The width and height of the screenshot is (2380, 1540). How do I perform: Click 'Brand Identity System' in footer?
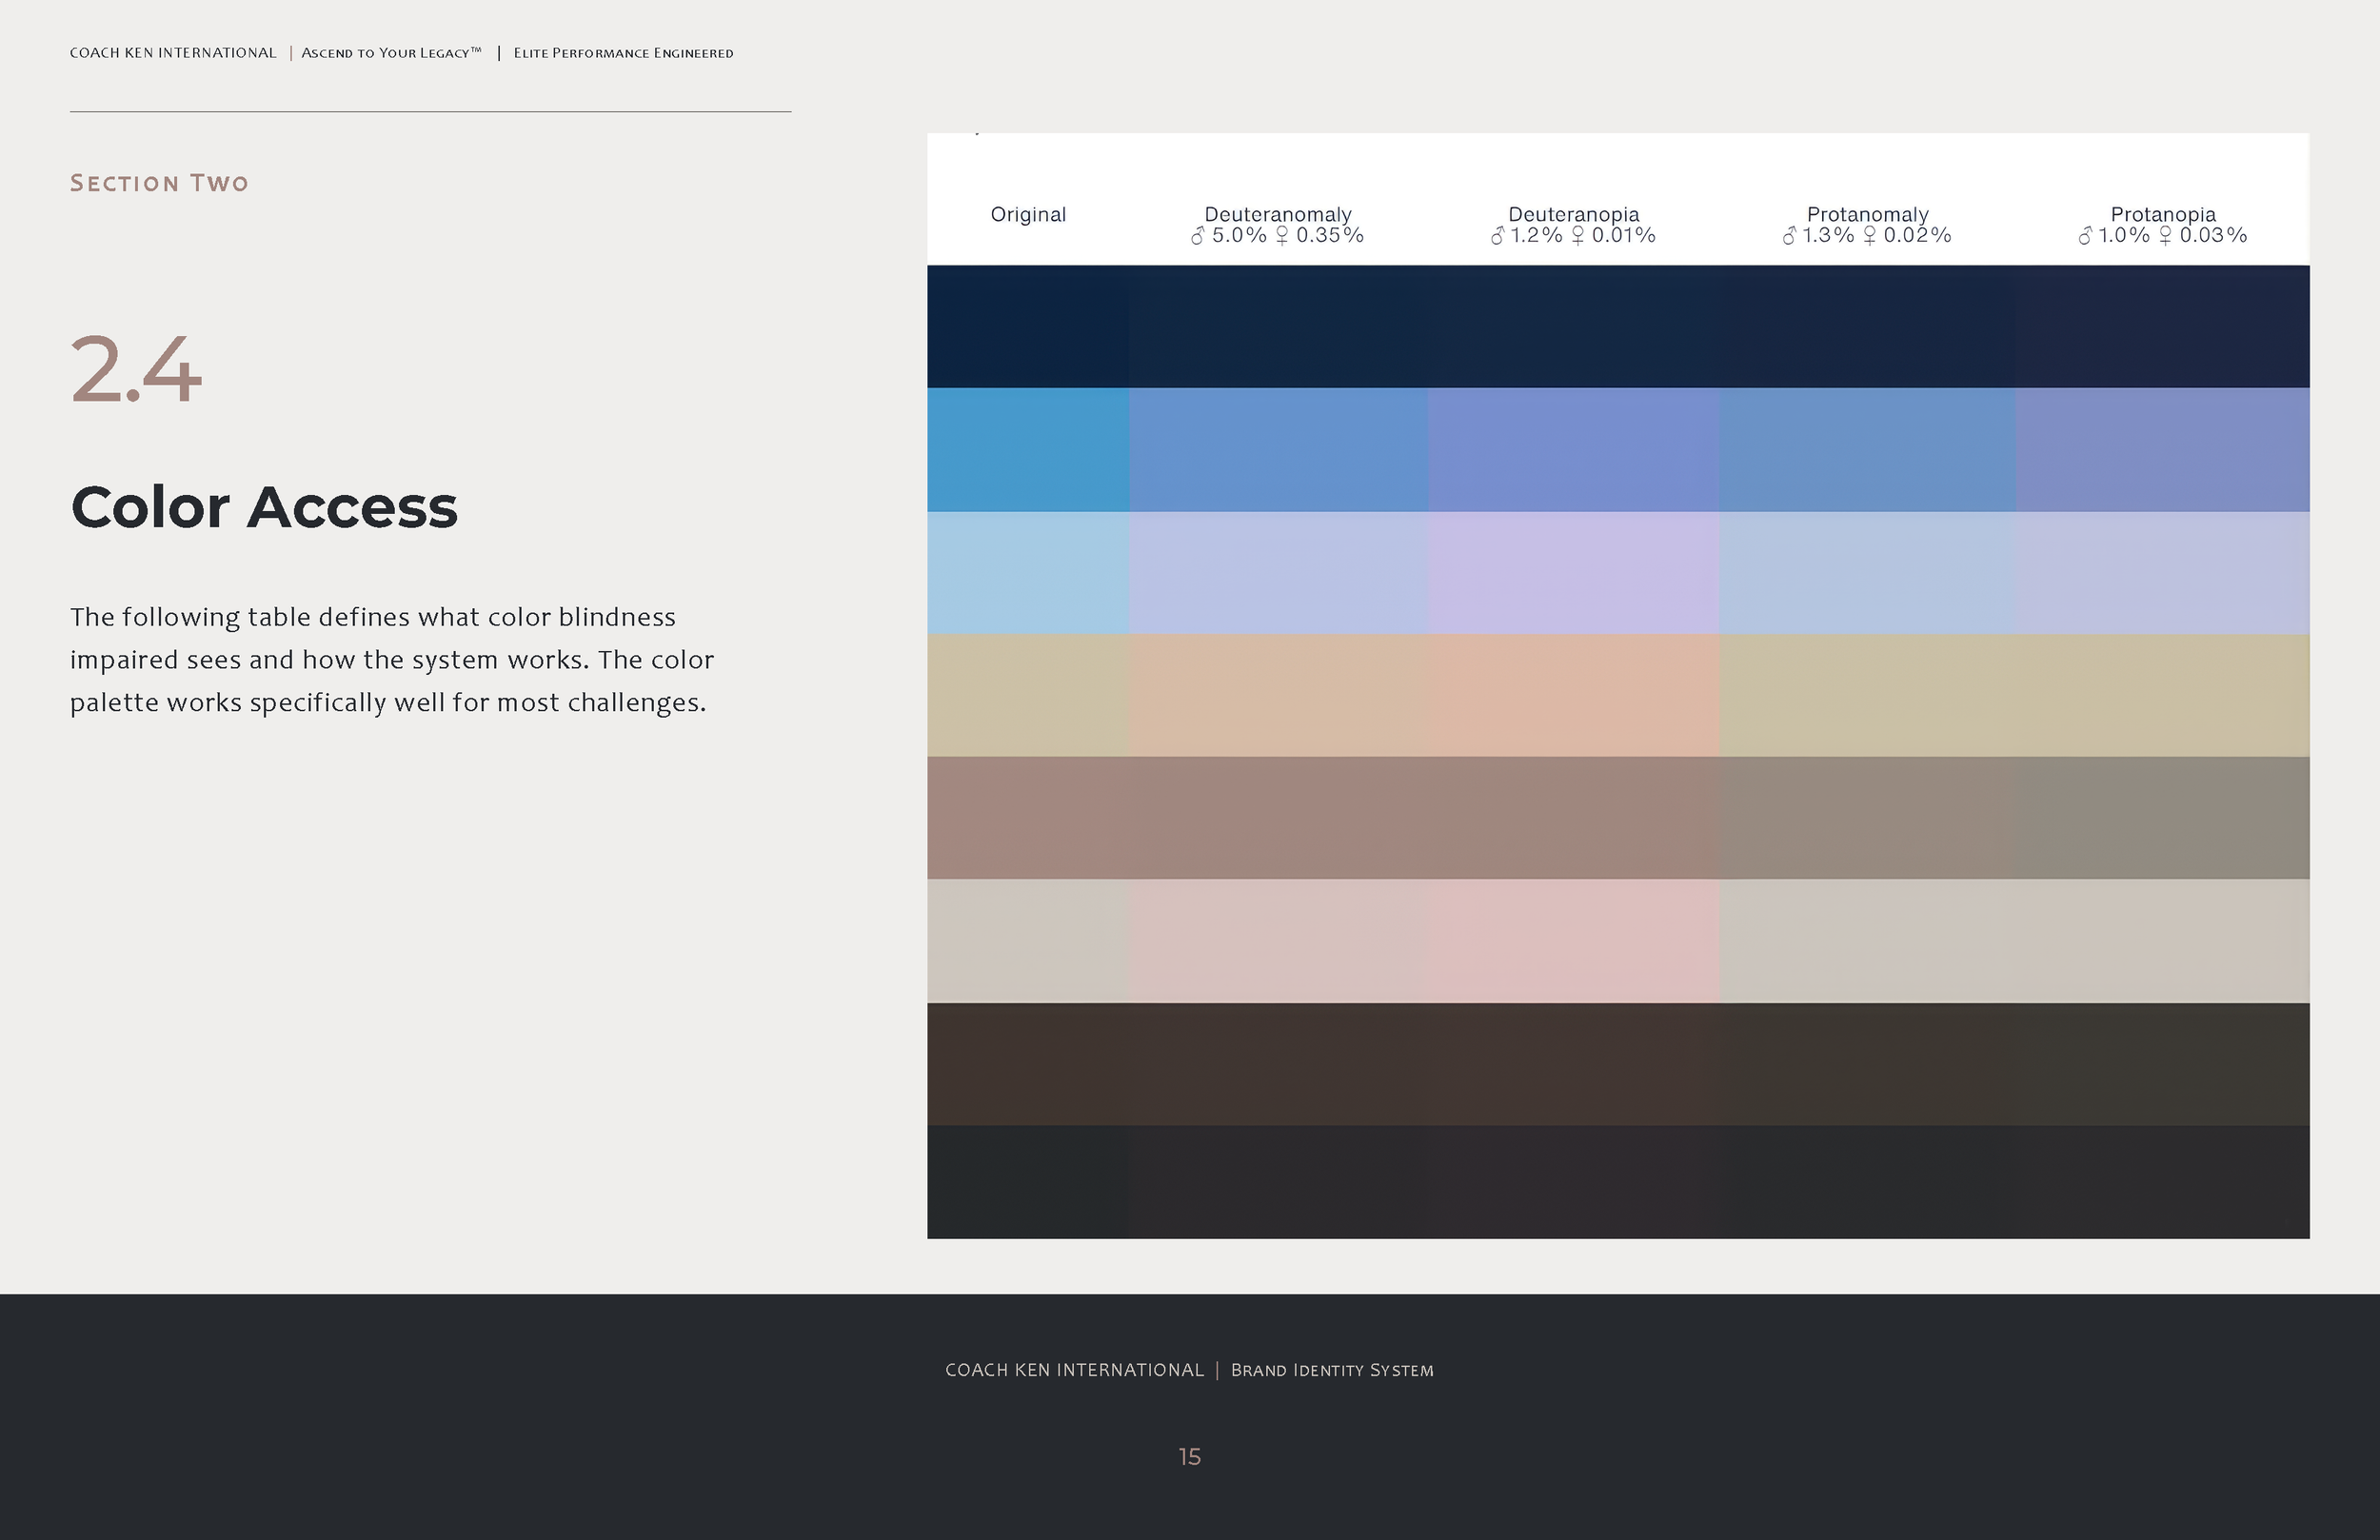tap(1332, 1370)
